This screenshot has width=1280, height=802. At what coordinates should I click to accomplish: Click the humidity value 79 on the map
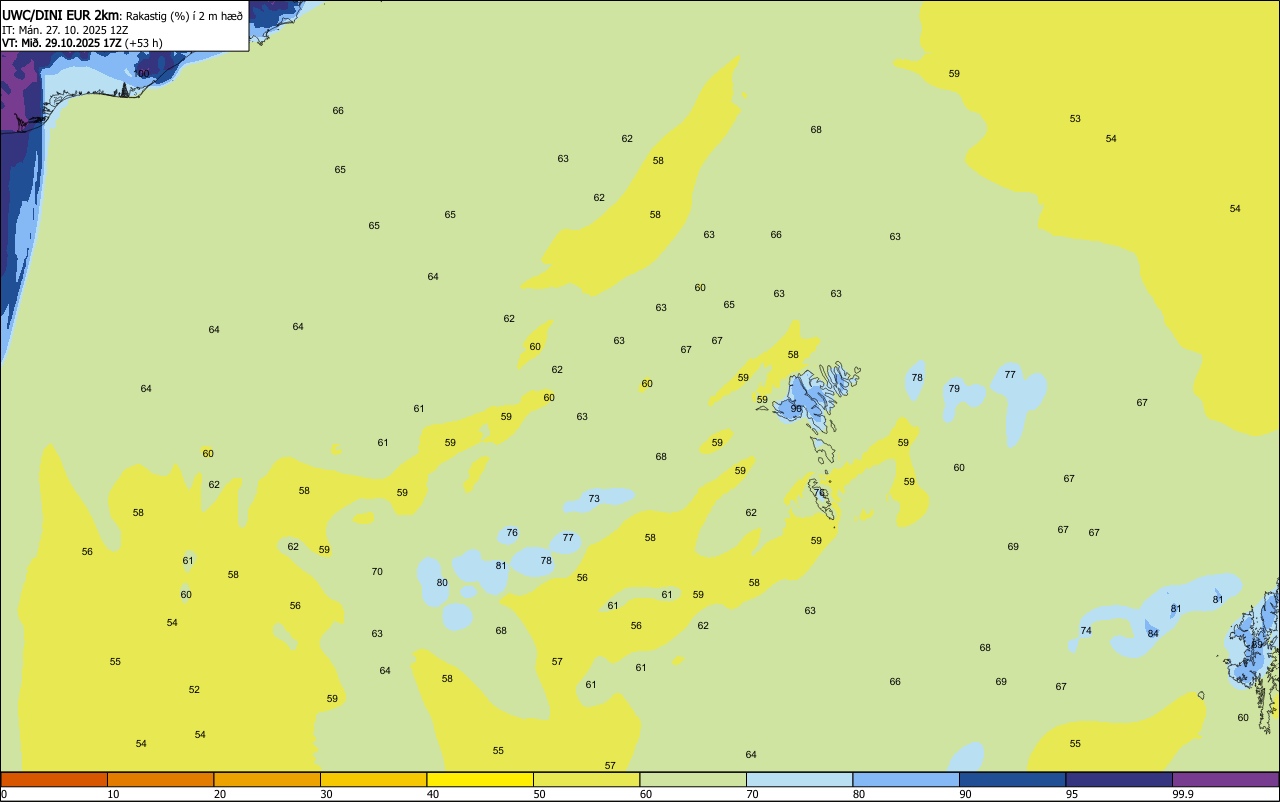click(x=954, y=389)
